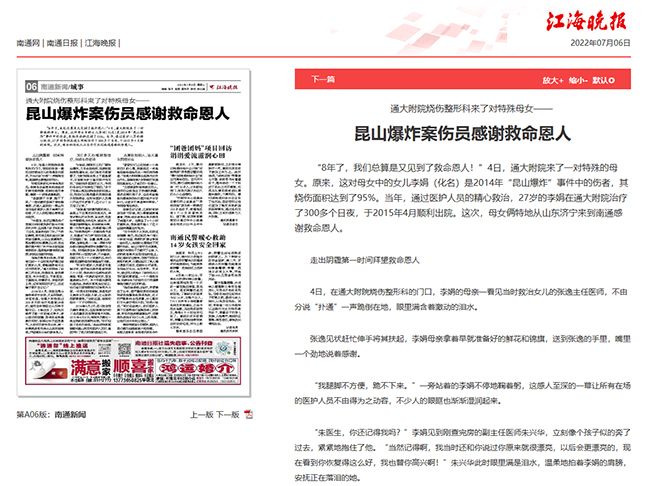Image resolution: width=650 pixels, height=486 pixels.
Task: Click the 2022年07月06日 date text
Action: click(600, 44)
